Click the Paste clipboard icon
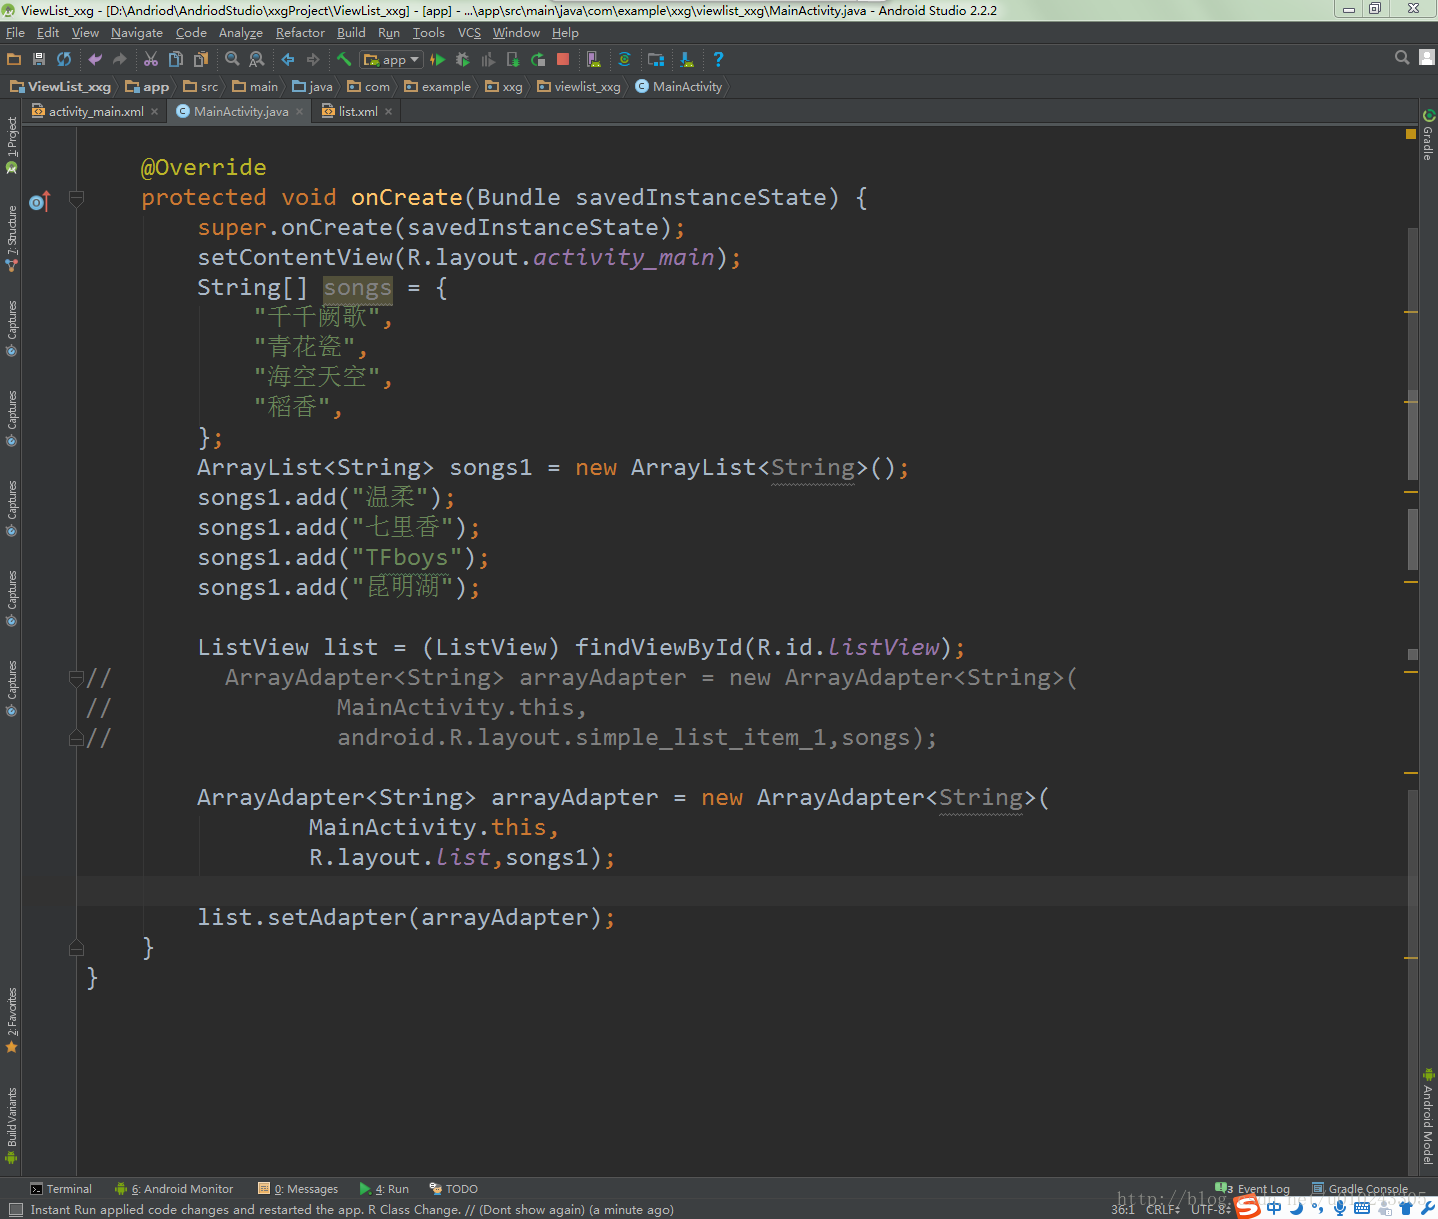This screenshot has width=1438, height=1219. click(x=201, y=59)
